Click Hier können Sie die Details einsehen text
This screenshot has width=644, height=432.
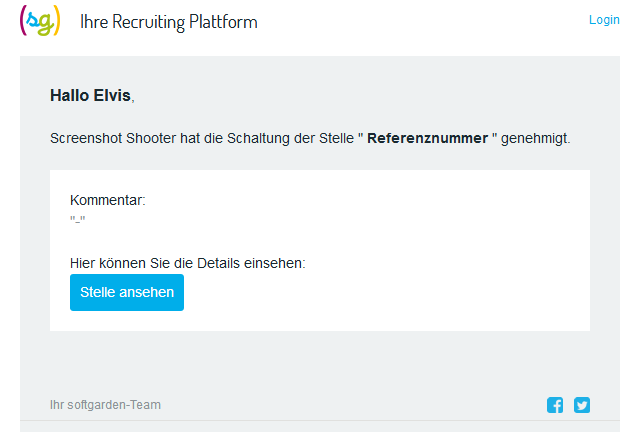(188, 263)
